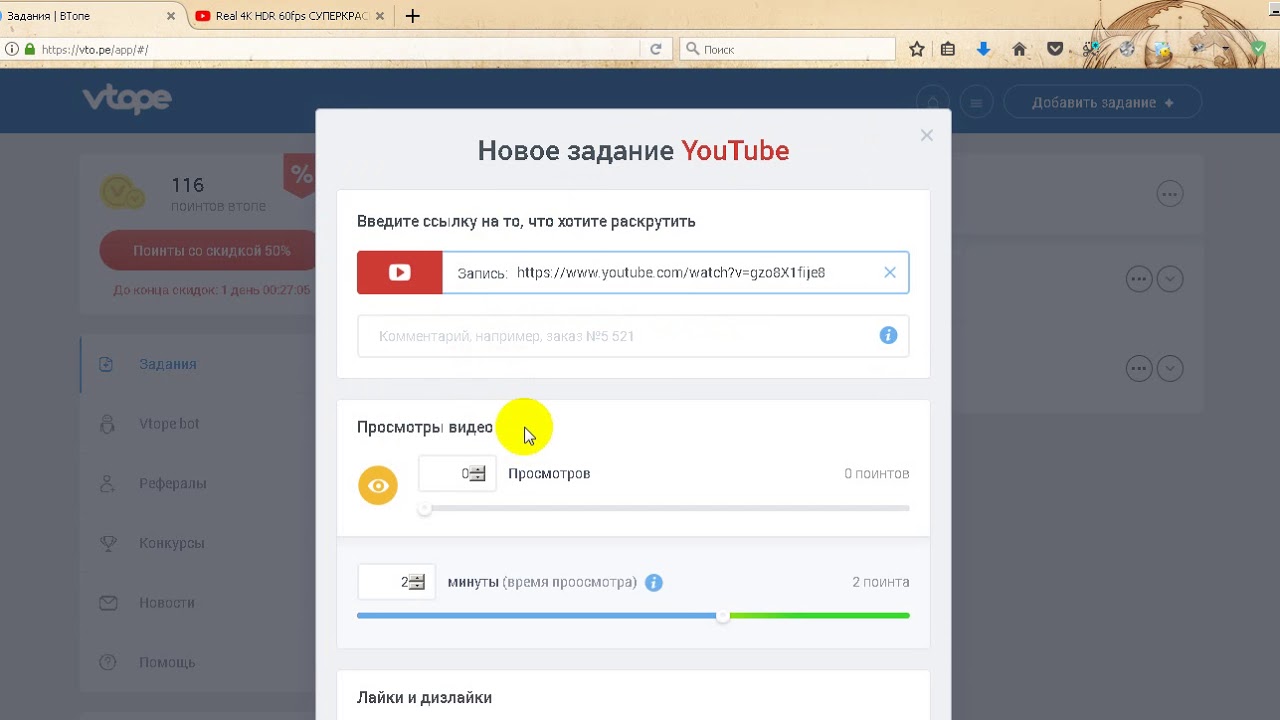Click the views count number box
Screen dimensions: 1280x720
(457, 473)
